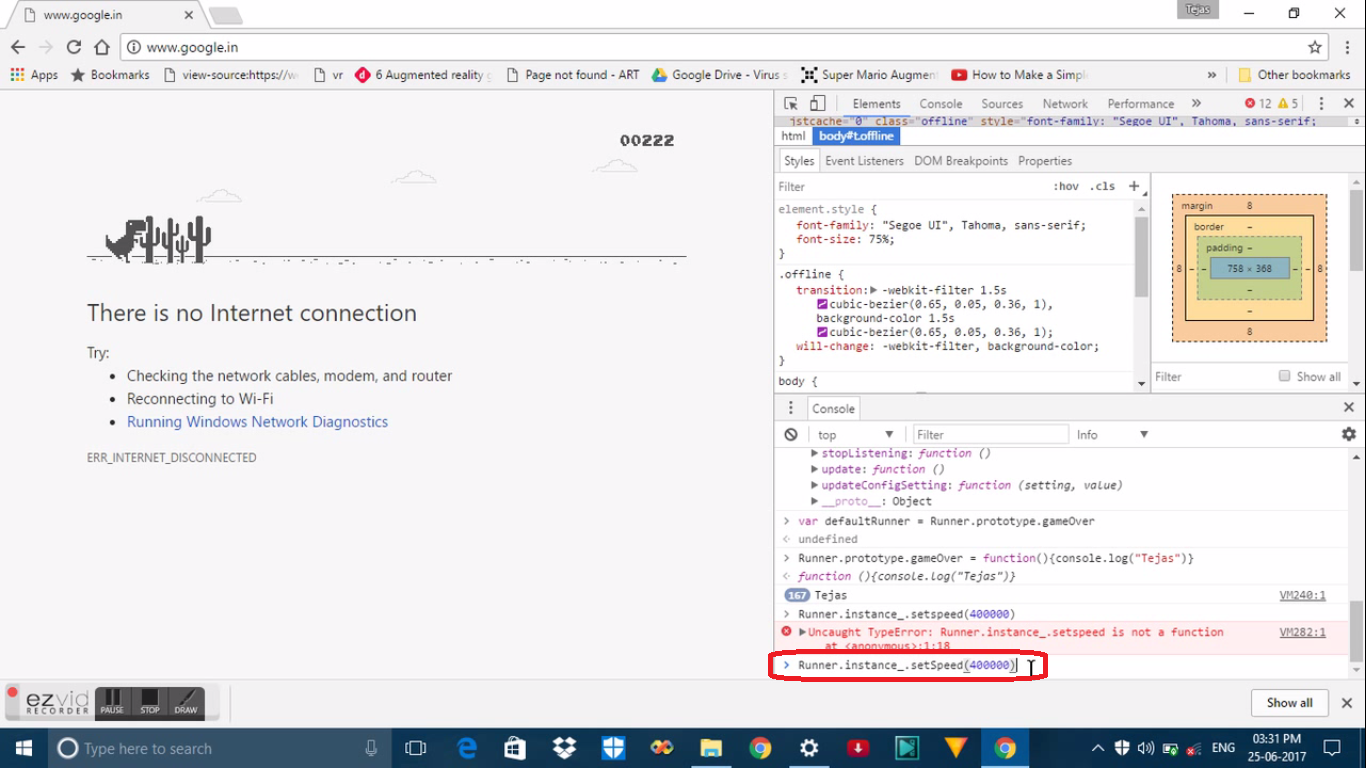Click the red error count indicator
Image resolution: width=1366 pixels, height=768 pixels.
pyautogui.click(x=1257, y=103)
